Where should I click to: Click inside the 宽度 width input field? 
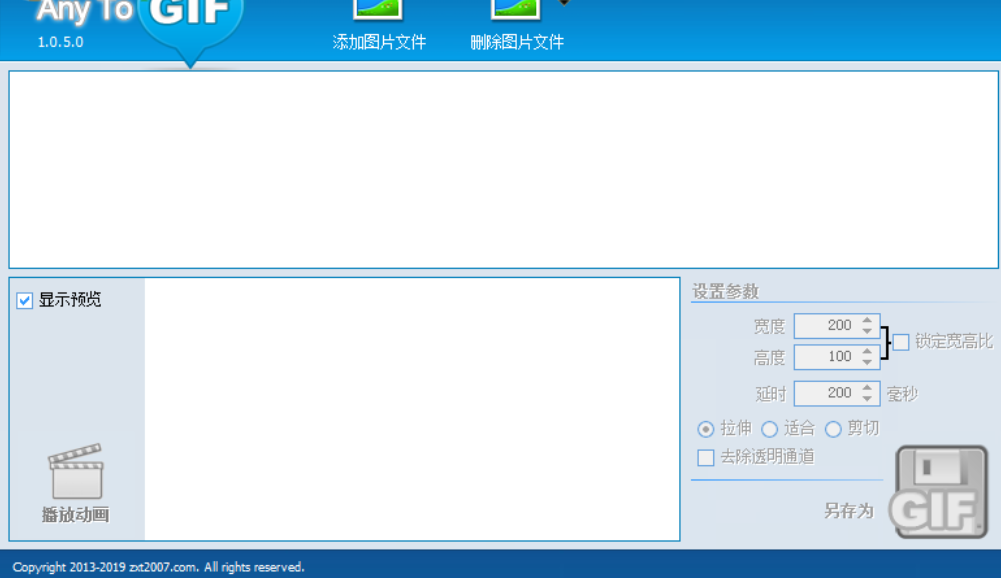click(830, 325)
